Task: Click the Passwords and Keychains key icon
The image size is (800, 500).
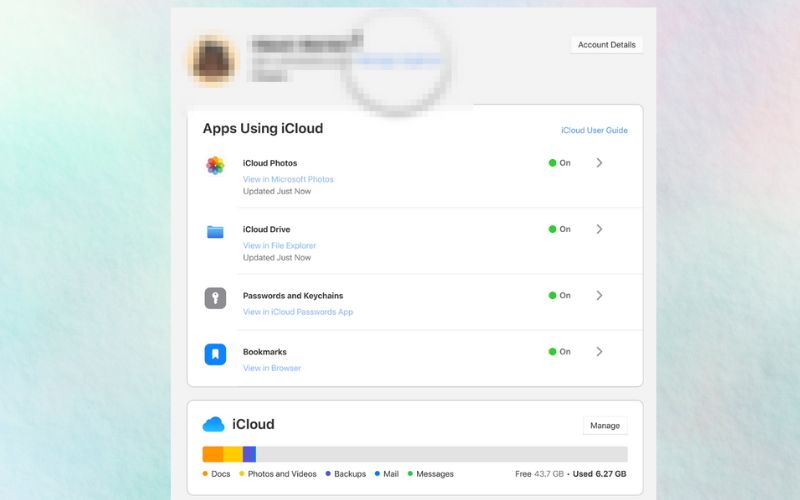Action: (x=215, y=298)
